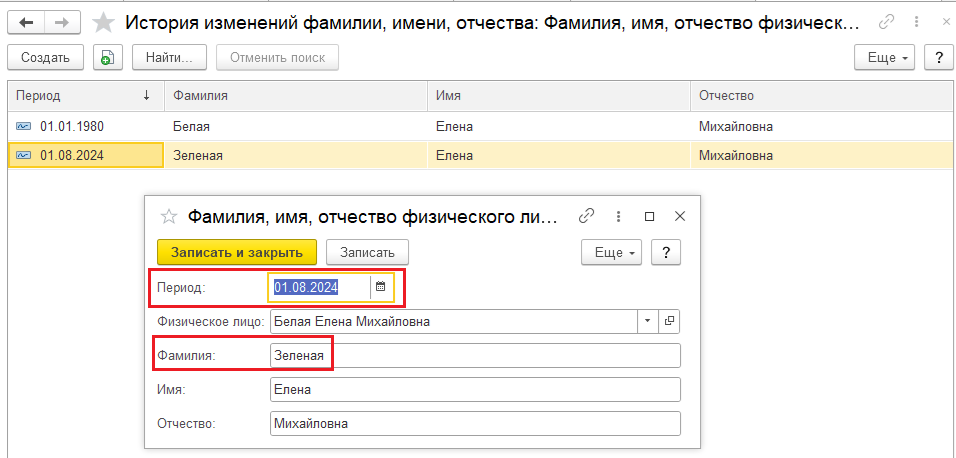
Task: Click Записать и закрыть button
Action: [x=237, y=252]
